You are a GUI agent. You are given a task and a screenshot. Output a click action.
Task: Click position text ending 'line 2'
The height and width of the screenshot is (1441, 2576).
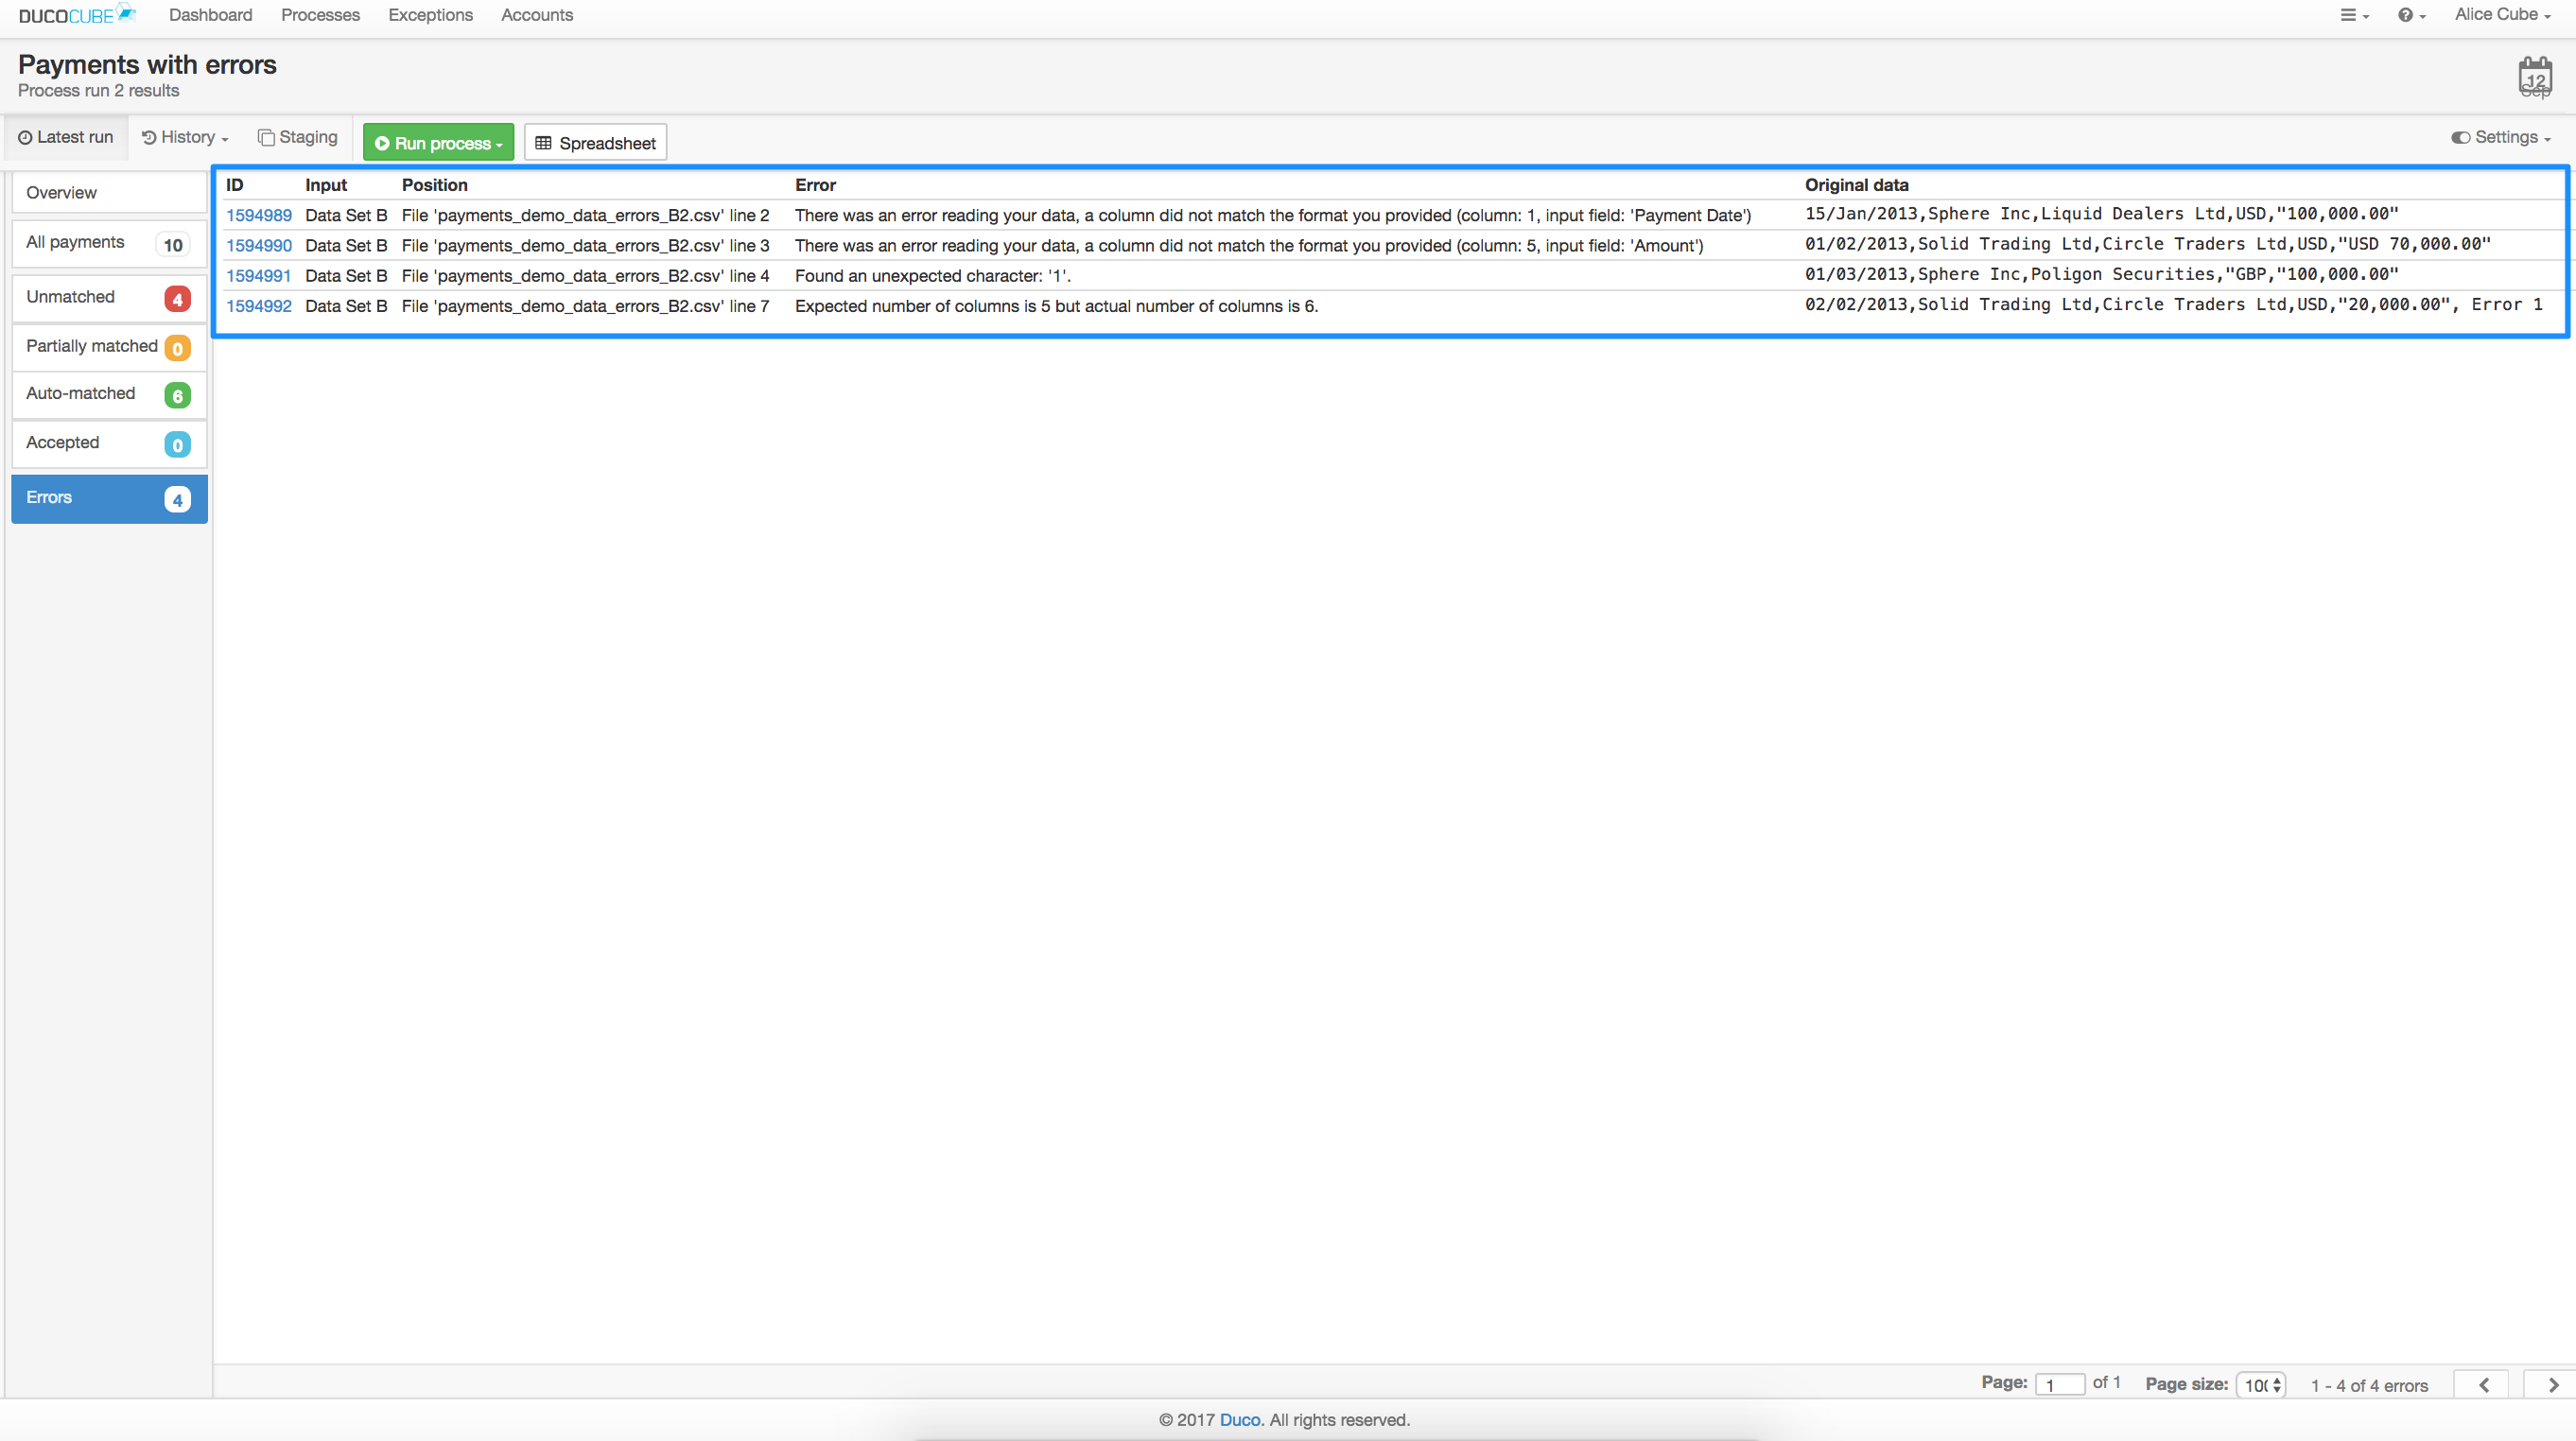tap(585, 216)
